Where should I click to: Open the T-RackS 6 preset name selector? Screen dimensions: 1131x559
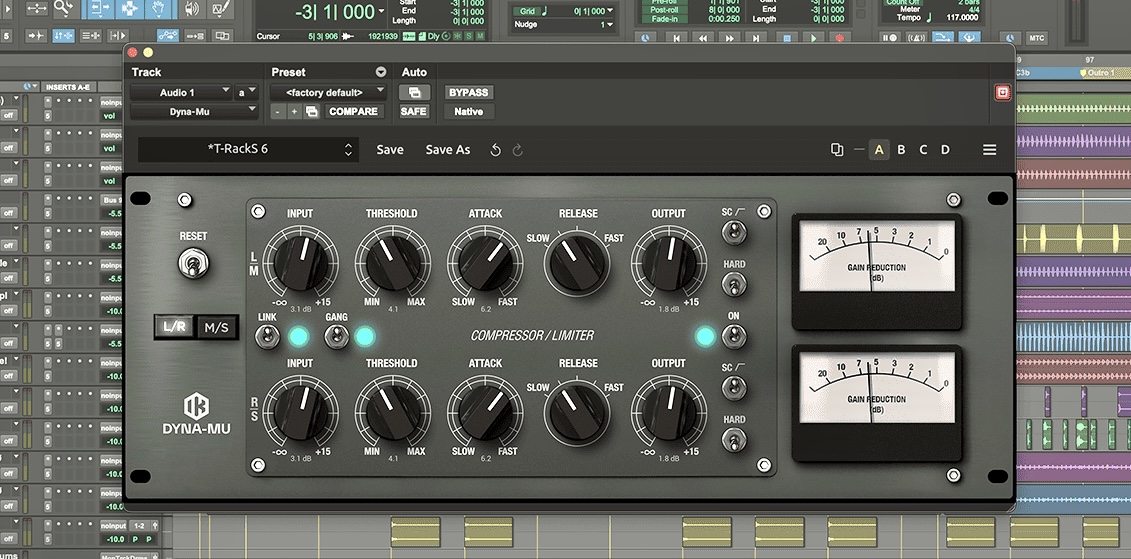248,149
